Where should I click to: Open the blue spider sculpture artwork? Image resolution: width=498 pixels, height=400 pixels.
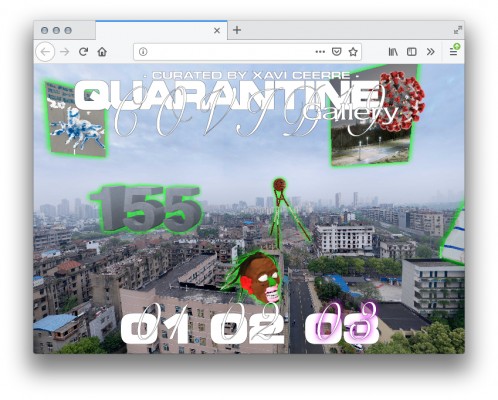click(x=76, y=119)
